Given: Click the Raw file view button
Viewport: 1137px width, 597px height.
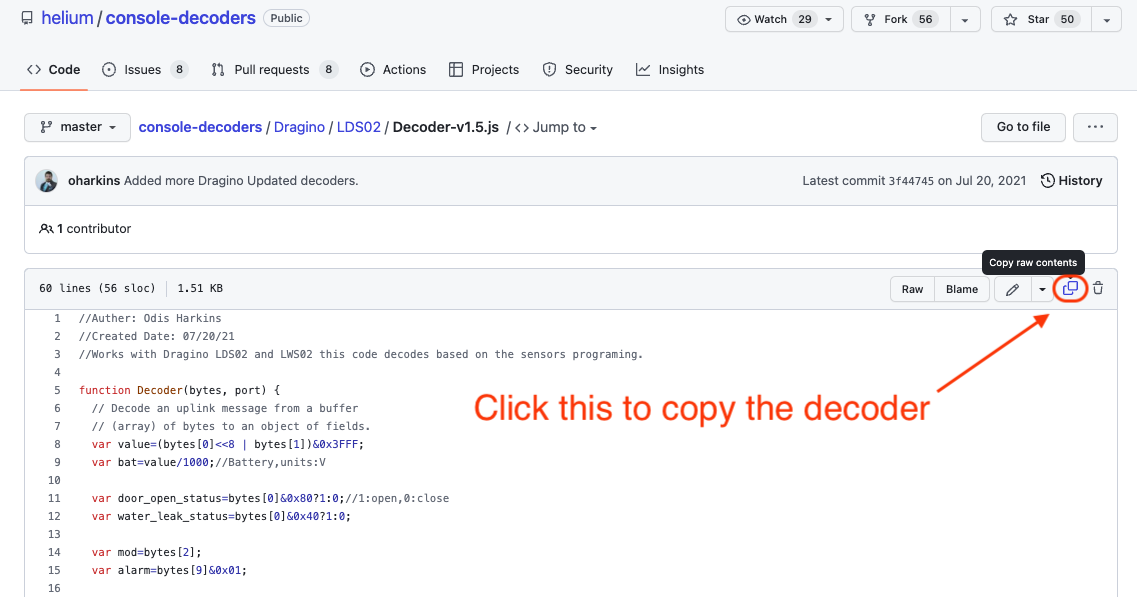Looking at the screenshot, I should [912, 289].
